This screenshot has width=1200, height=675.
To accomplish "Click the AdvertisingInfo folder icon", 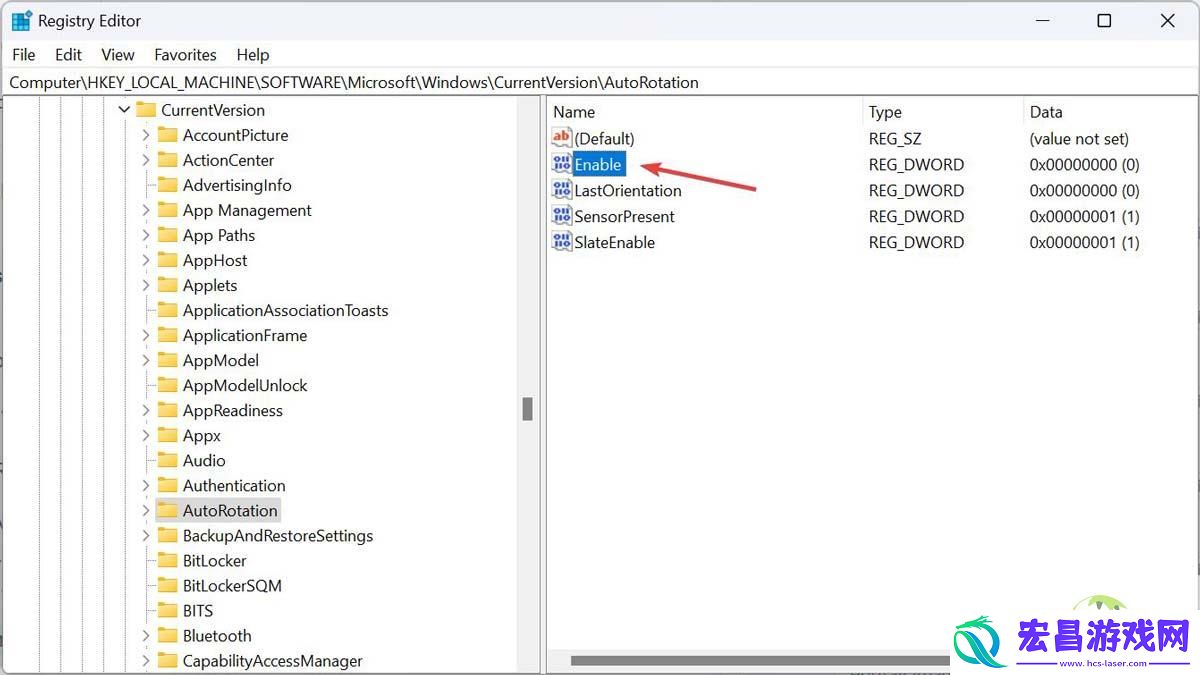I will (x=167, y=185).
